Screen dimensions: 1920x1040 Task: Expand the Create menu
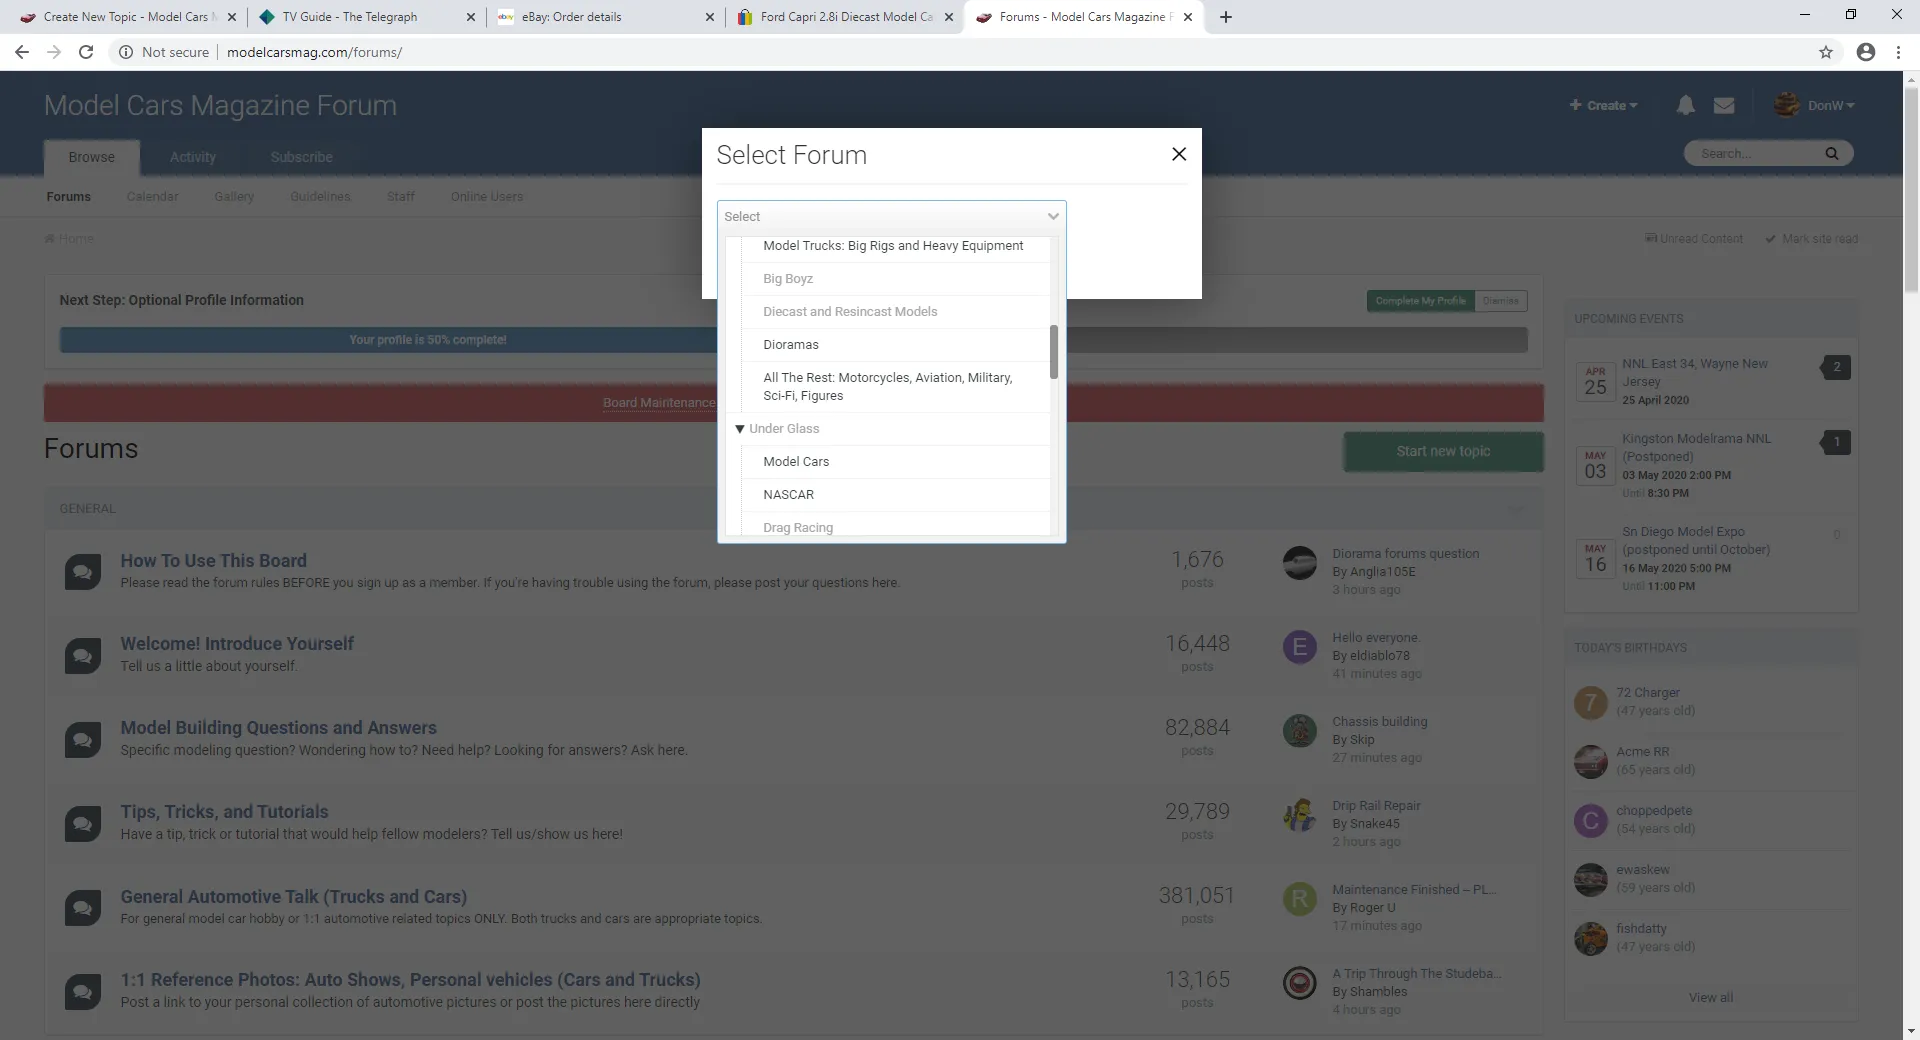tap(1603, 105)
